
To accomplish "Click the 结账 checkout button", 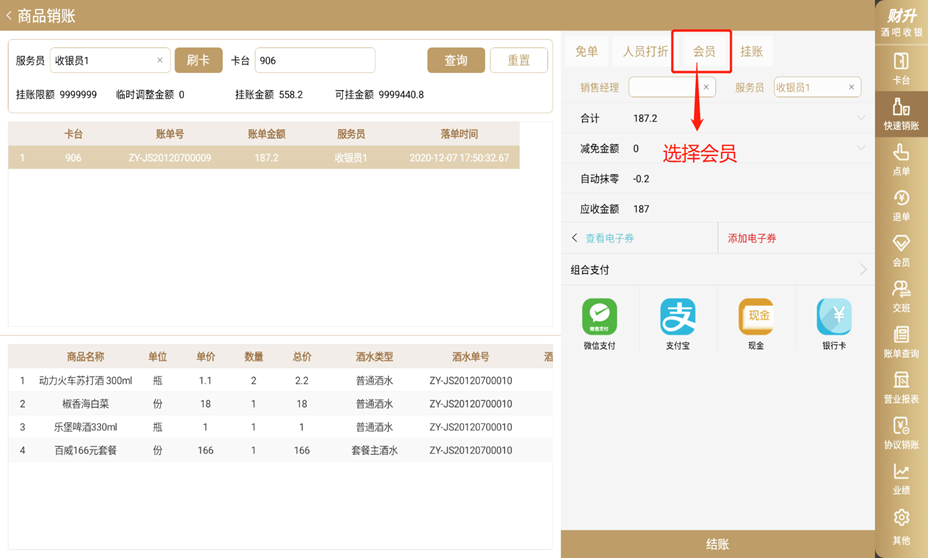I will (x=718, y=544).
